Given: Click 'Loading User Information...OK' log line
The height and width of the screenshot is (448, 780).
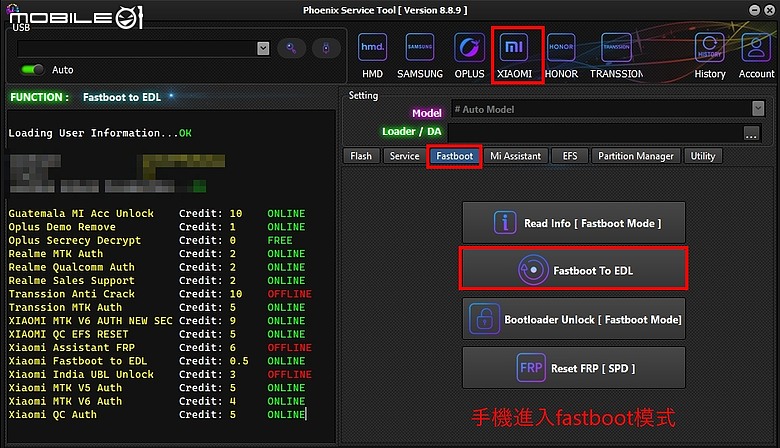Looking at the screenshot, I should [x=100, y=133].
